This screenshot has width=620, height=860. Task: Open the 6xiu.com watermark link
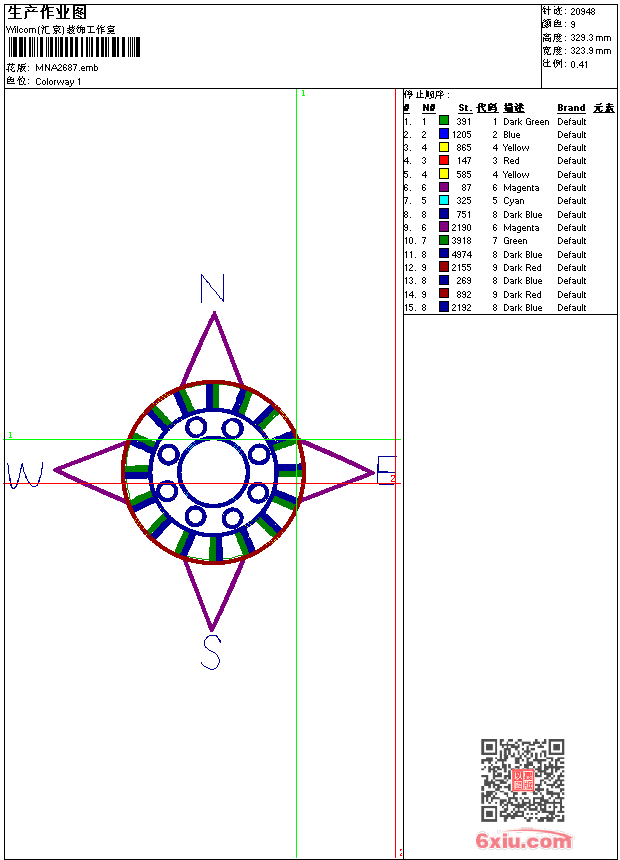coord(522,841)
